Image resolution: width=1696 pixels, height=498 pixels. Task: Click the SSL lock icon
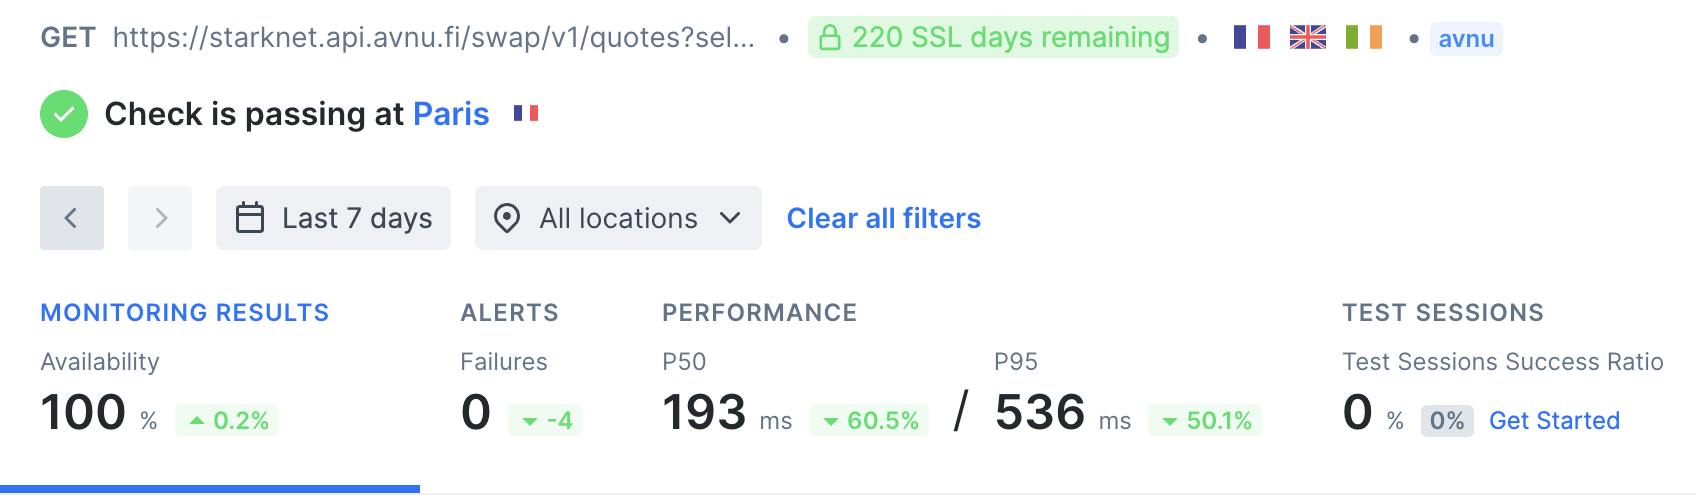(x=829, y=38)
